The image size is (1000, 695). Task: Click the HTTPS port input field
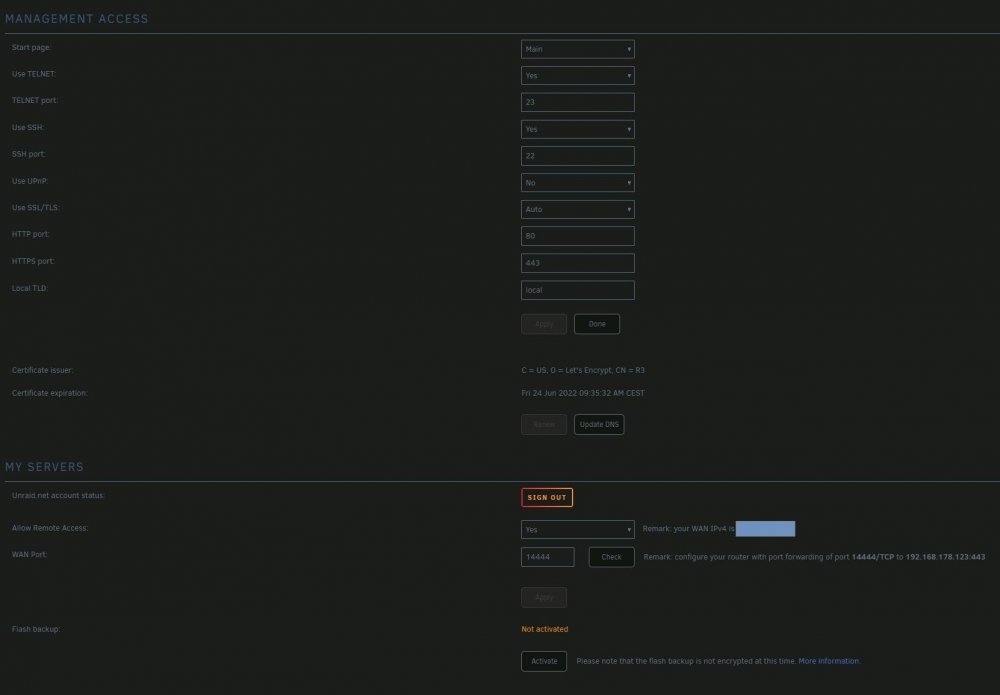(x=578, y=263)
